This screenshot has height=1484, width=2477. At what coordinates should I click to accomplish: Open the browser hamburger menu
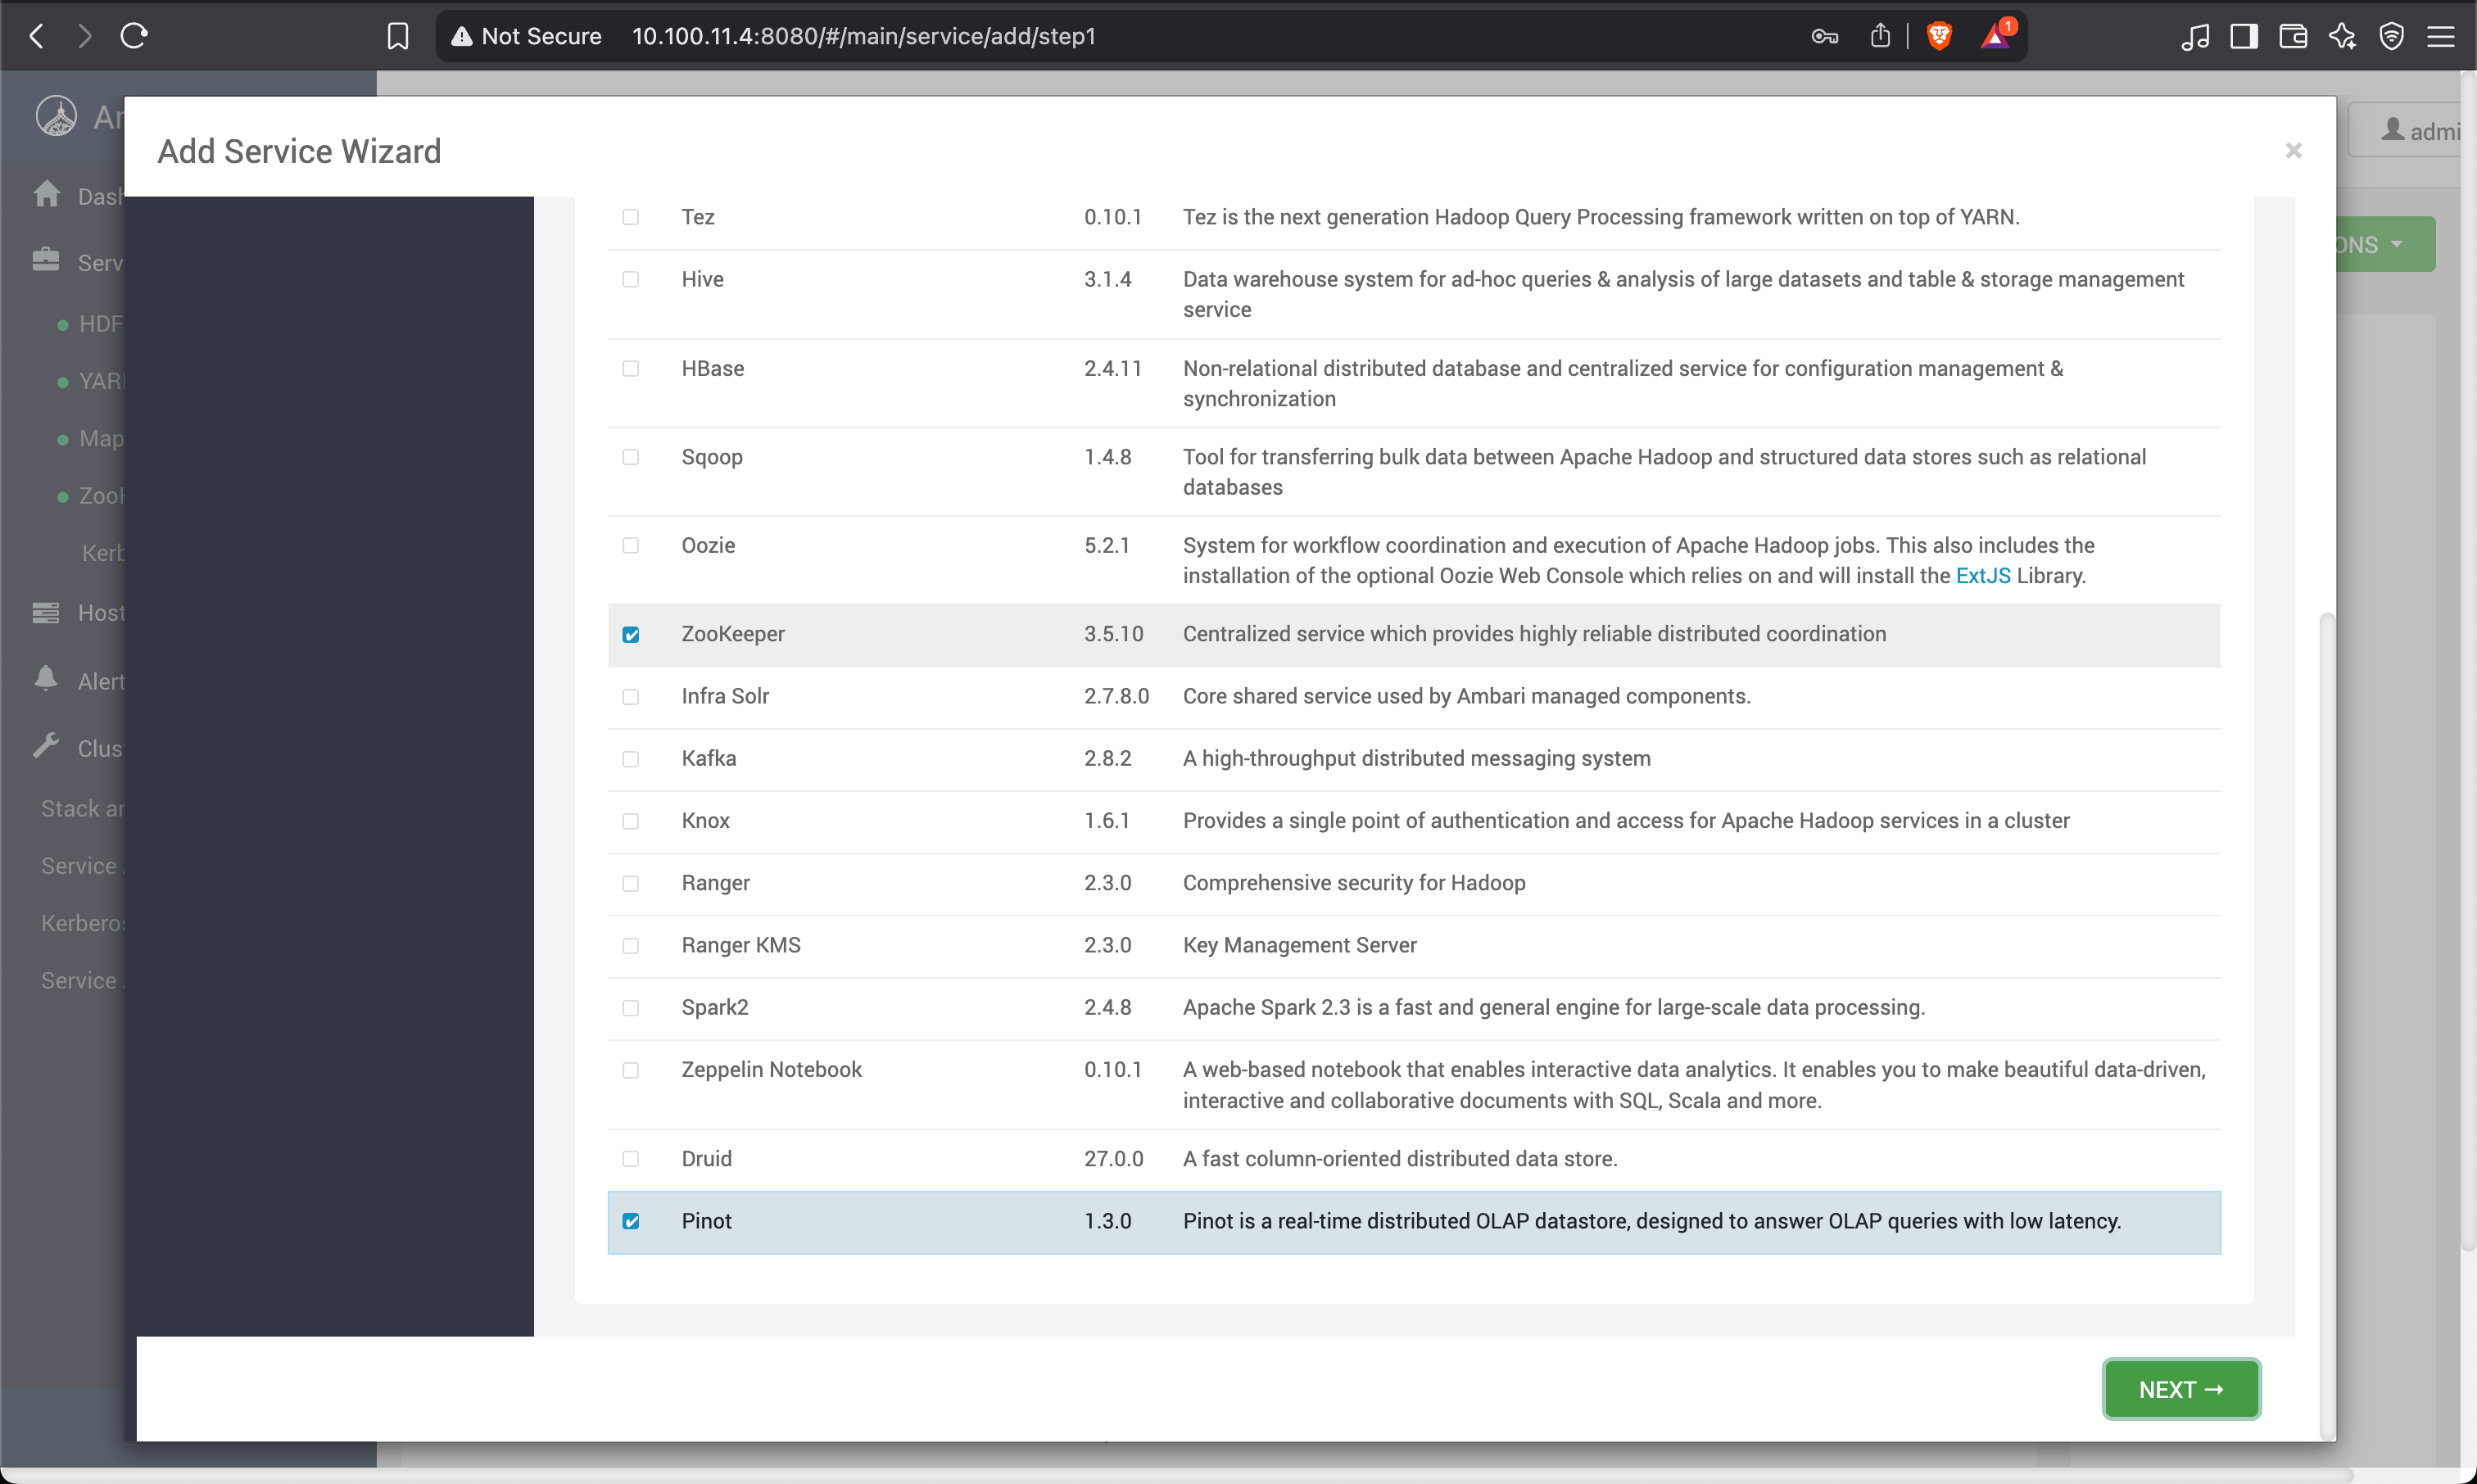[x=2441, y=36]
